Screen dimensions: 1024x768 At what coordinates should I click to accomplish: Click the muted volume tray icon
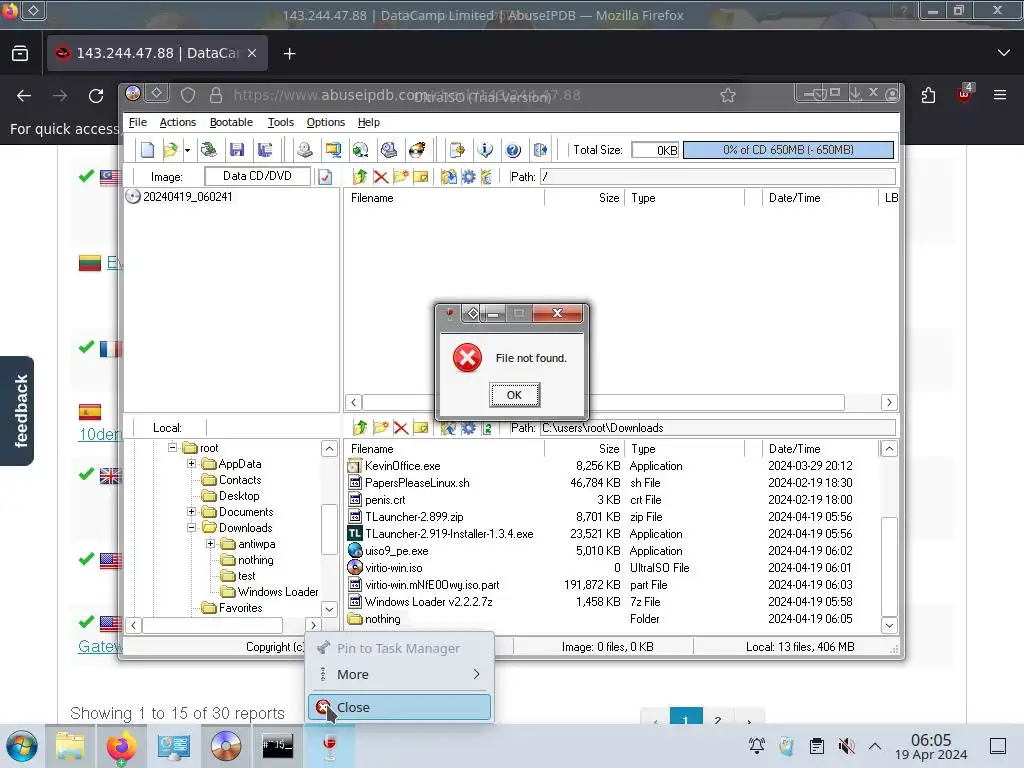[846, 746]
